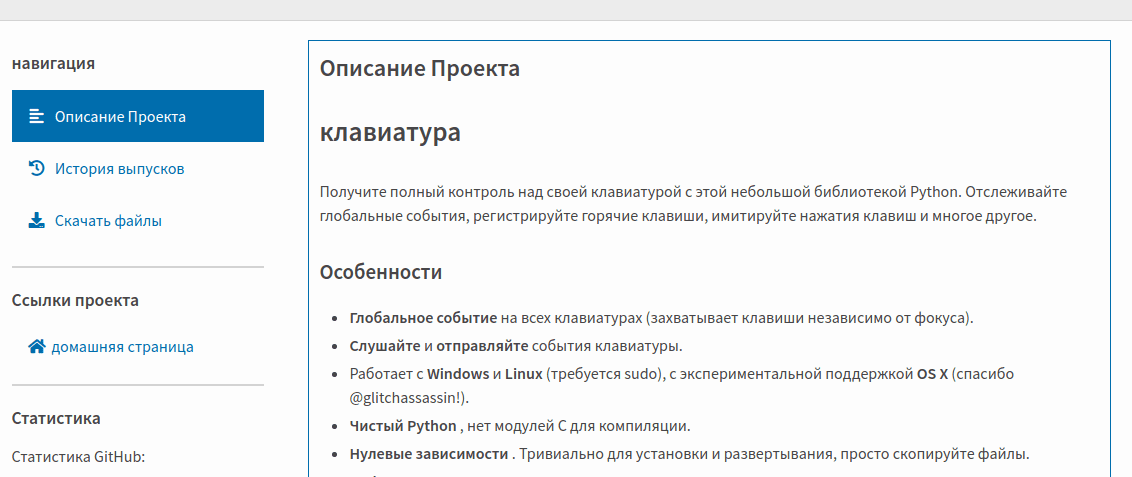Click the 'Статистика GitHub:' label

tap(78, 457)
